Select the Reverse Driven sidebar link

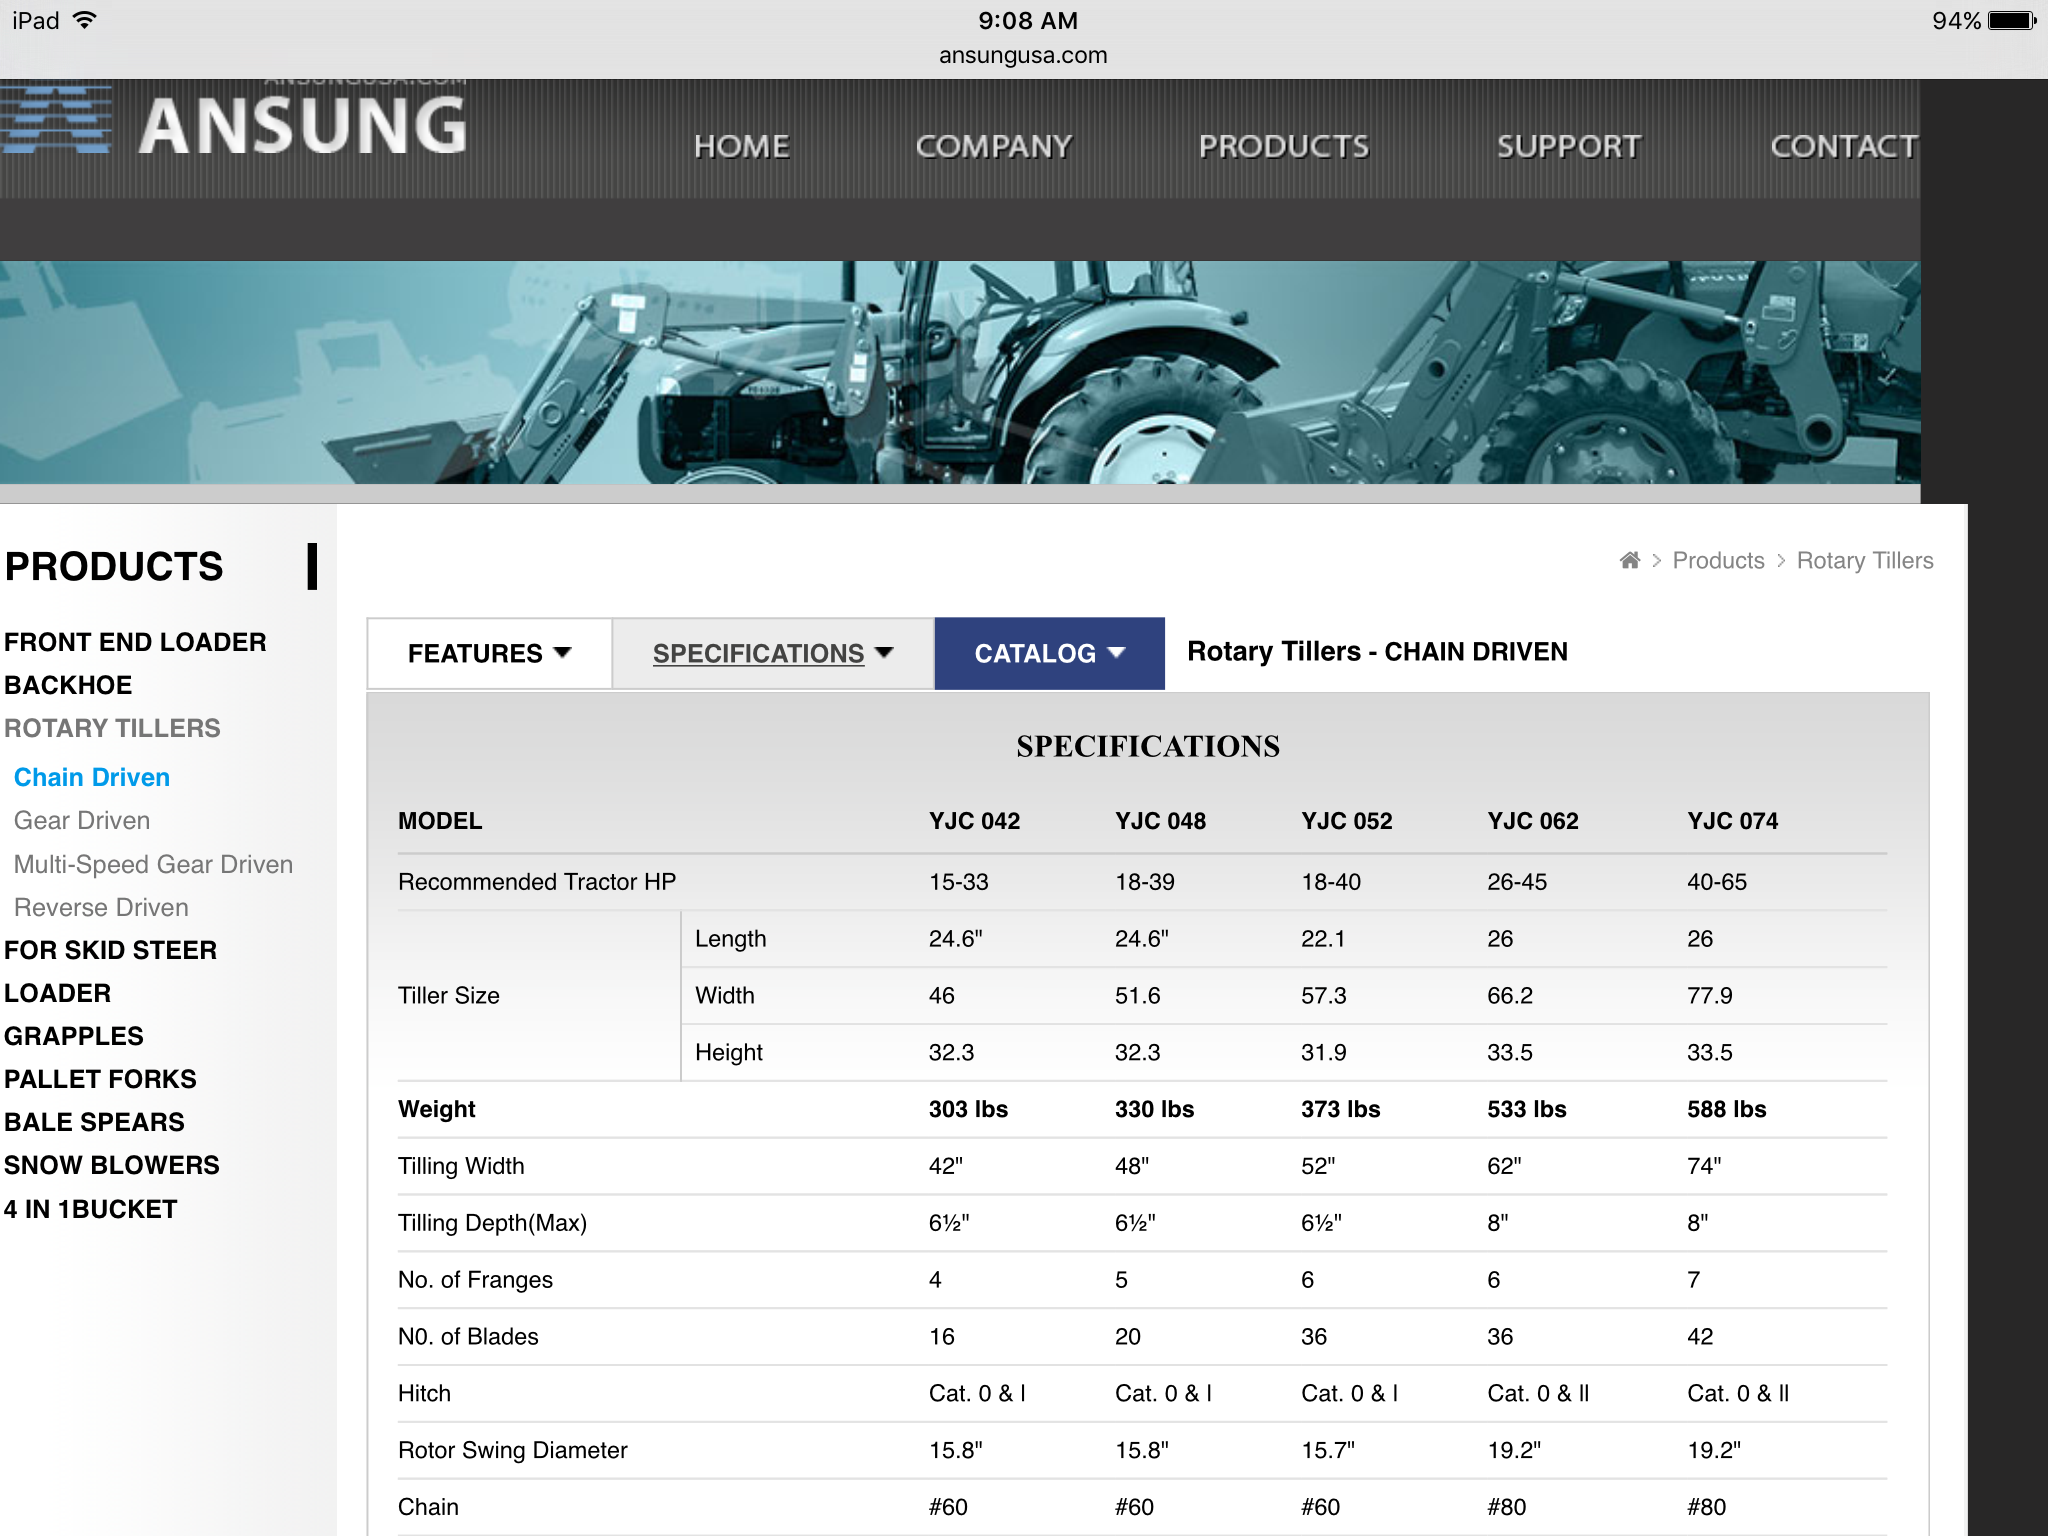click(x=101, y=907)
